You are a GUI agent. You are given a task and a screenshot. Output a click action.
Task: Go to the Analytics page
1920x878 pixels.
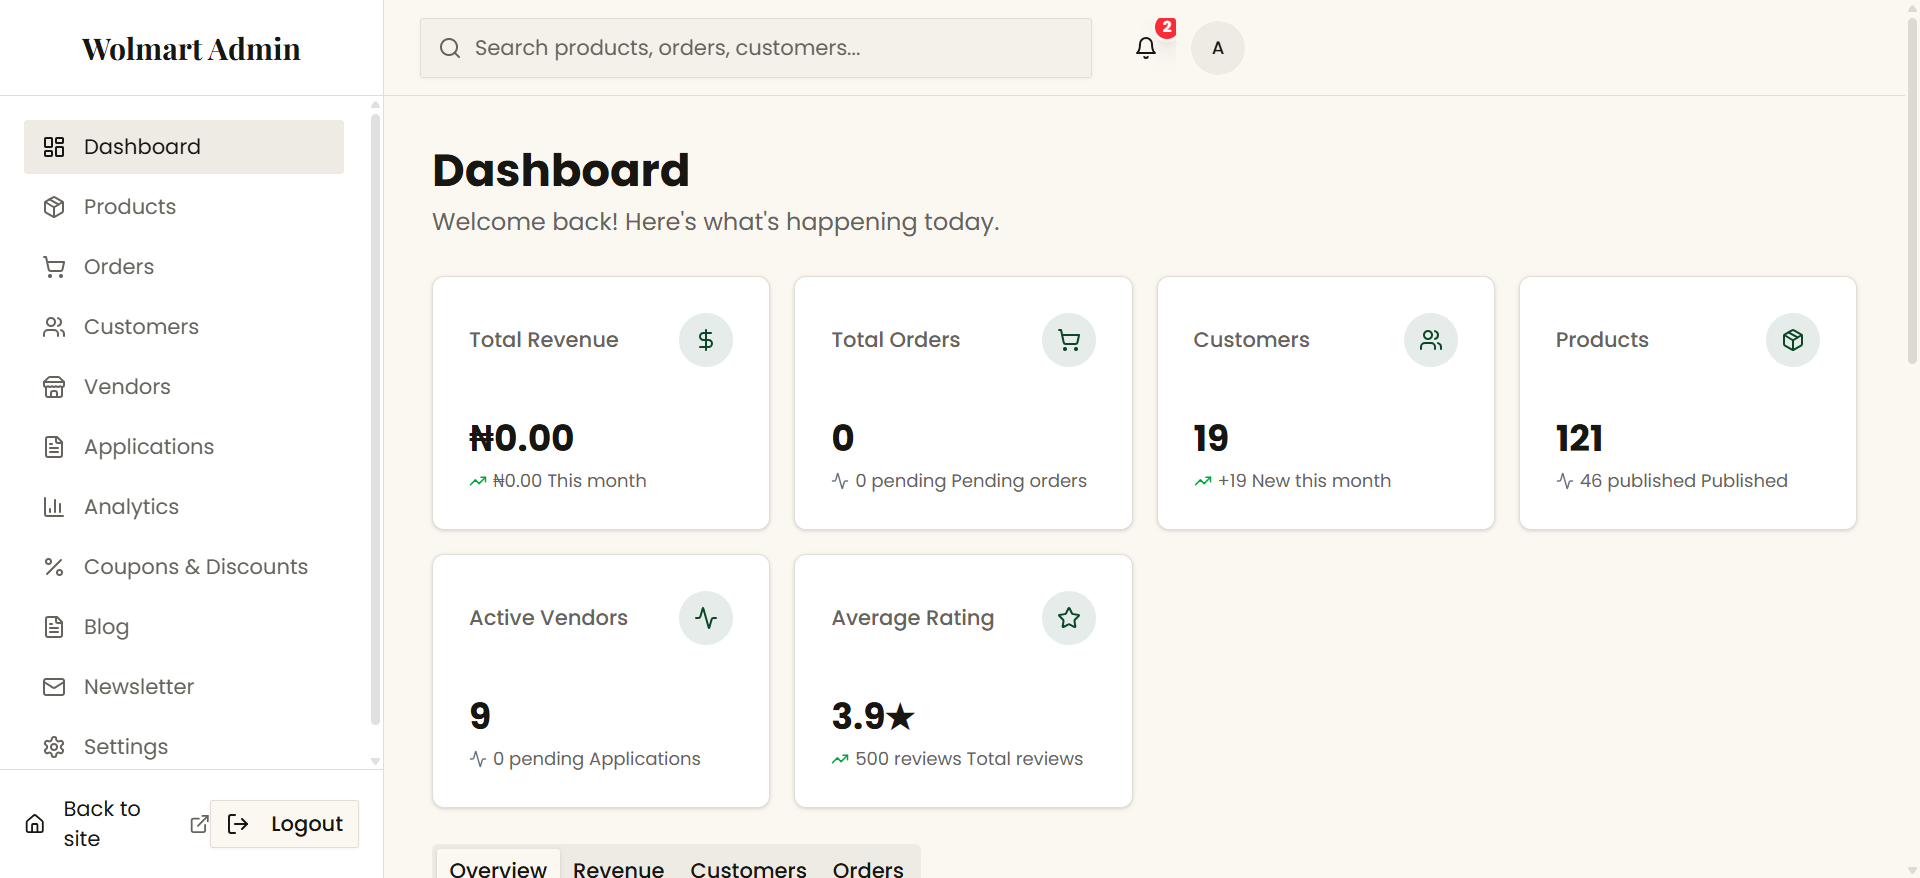[x=184, y=507]
